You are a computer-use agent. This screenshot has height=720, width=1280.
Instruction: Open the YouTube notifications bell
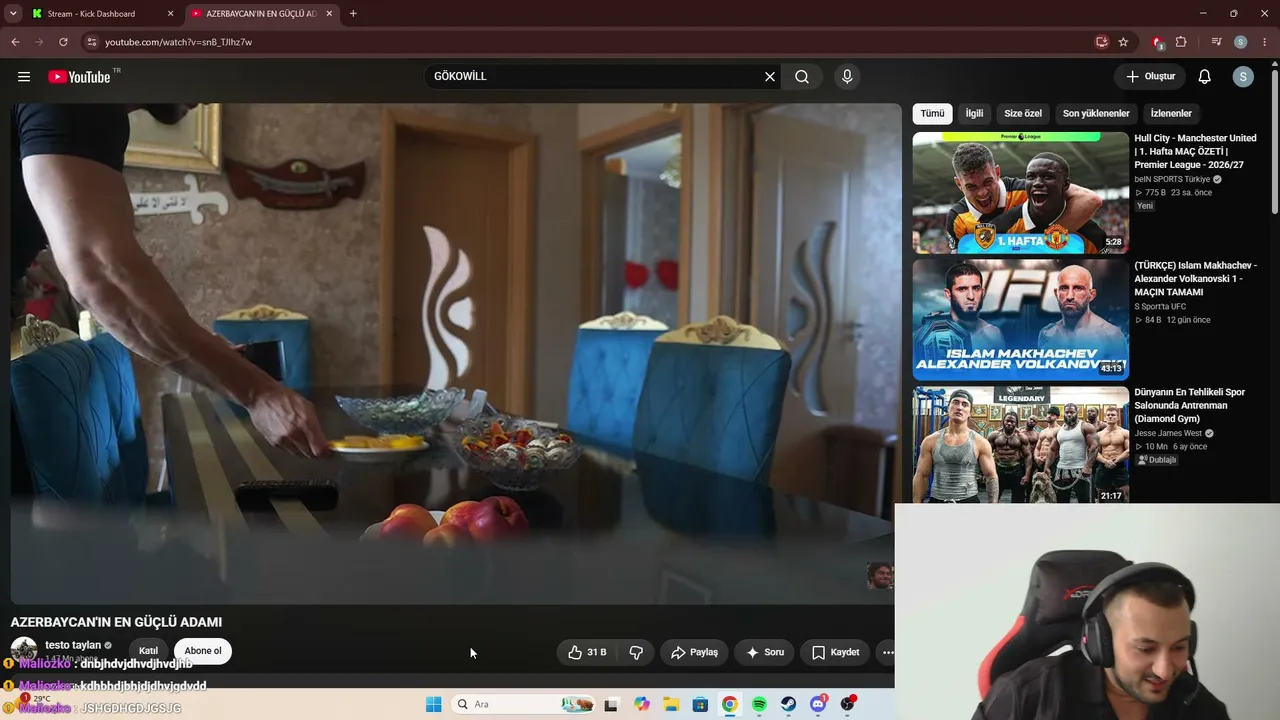pyautogui.click(x=1205, y=77)
